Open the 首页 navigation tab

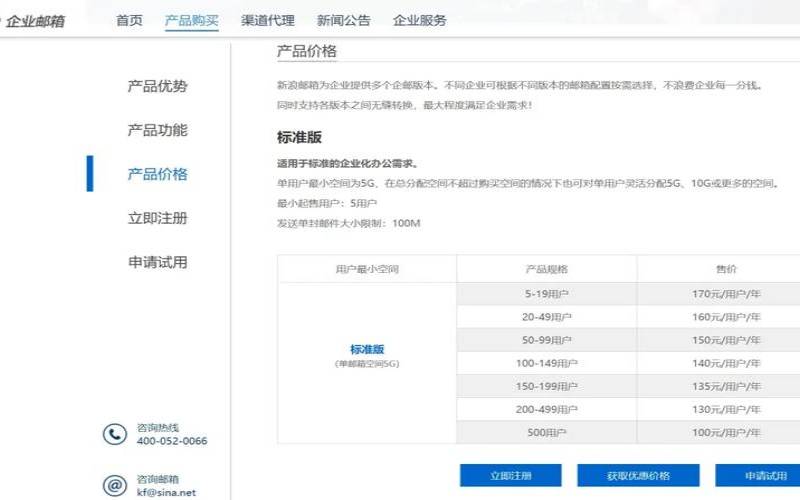pyautogui.click(x=129, y=20)
